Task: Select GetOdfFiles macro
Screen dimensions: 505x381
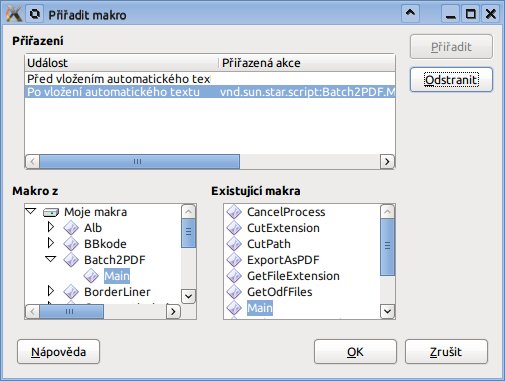Action: 280,292
